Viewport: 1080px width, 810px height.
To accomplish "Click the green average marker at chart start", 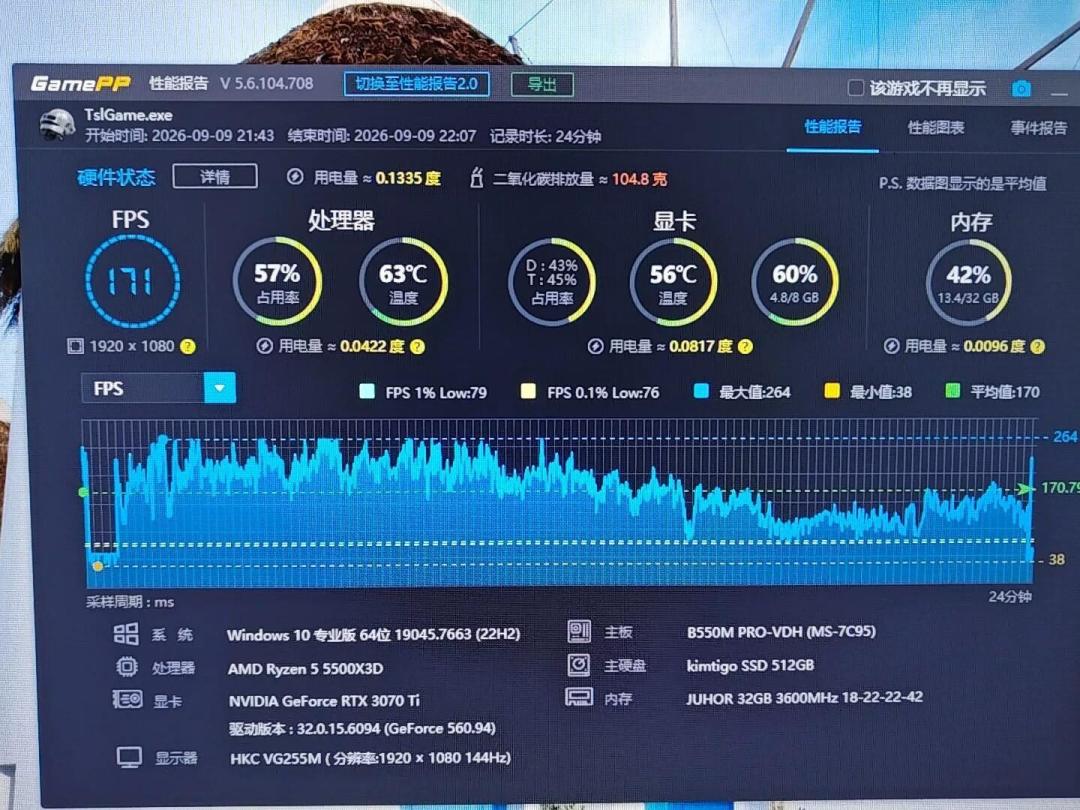I will pyautogui.click(x=83, y=492).
